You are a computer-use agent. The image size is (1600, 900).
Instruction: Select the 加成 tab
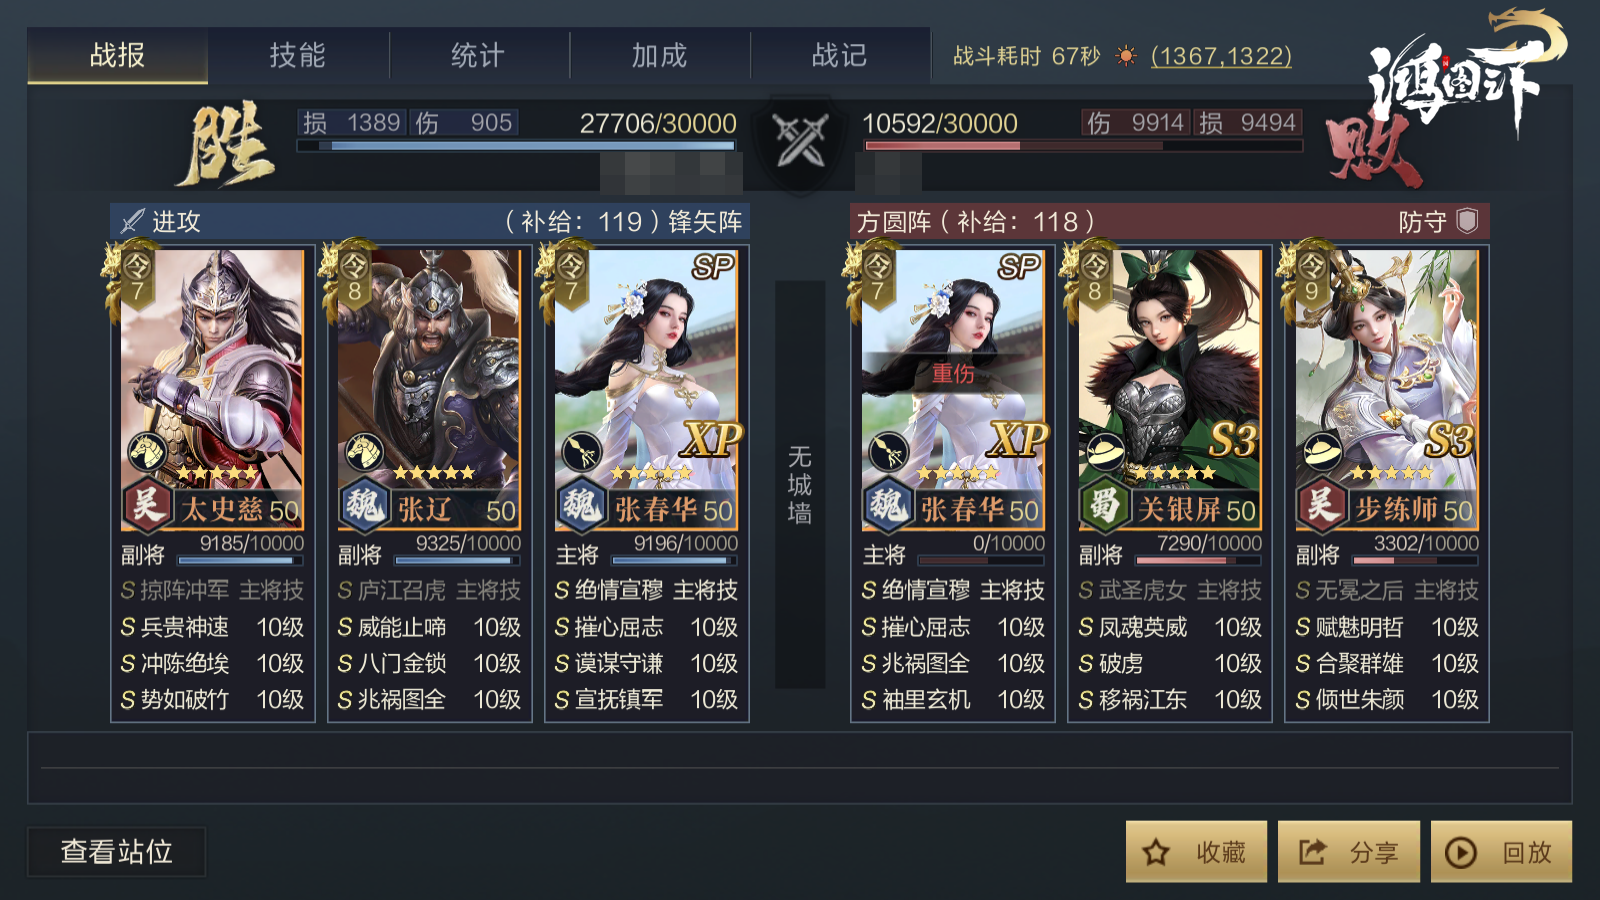point(660,55)
